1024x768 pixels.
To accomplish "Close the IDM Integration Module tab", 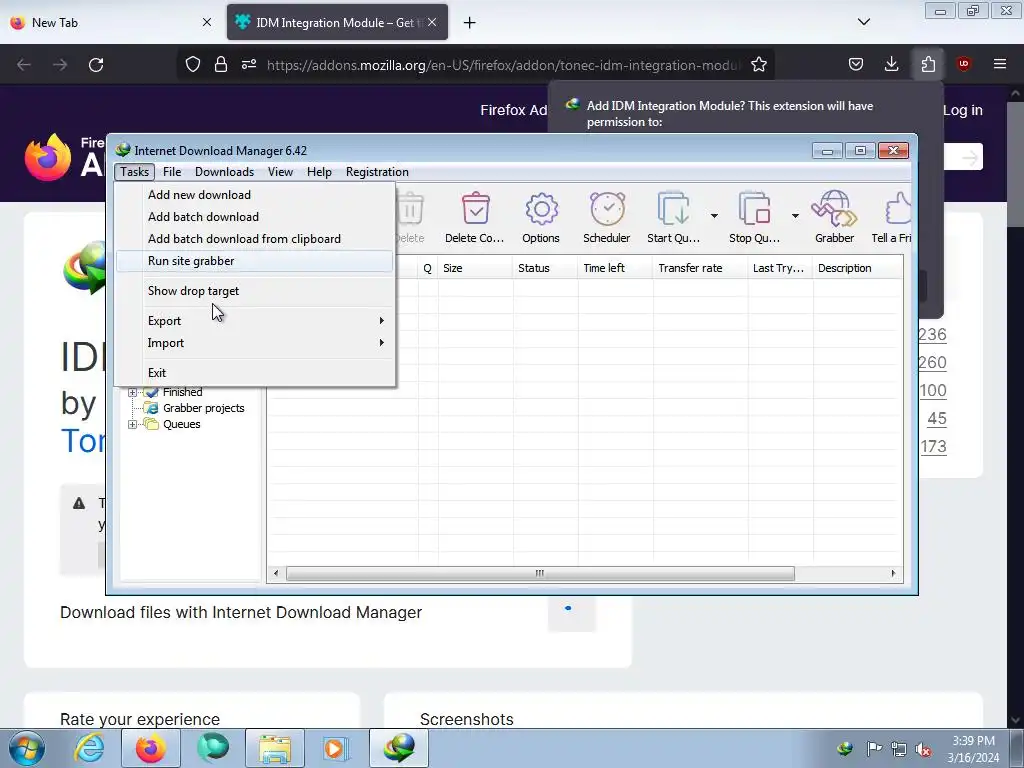I will tap(432, 22).
